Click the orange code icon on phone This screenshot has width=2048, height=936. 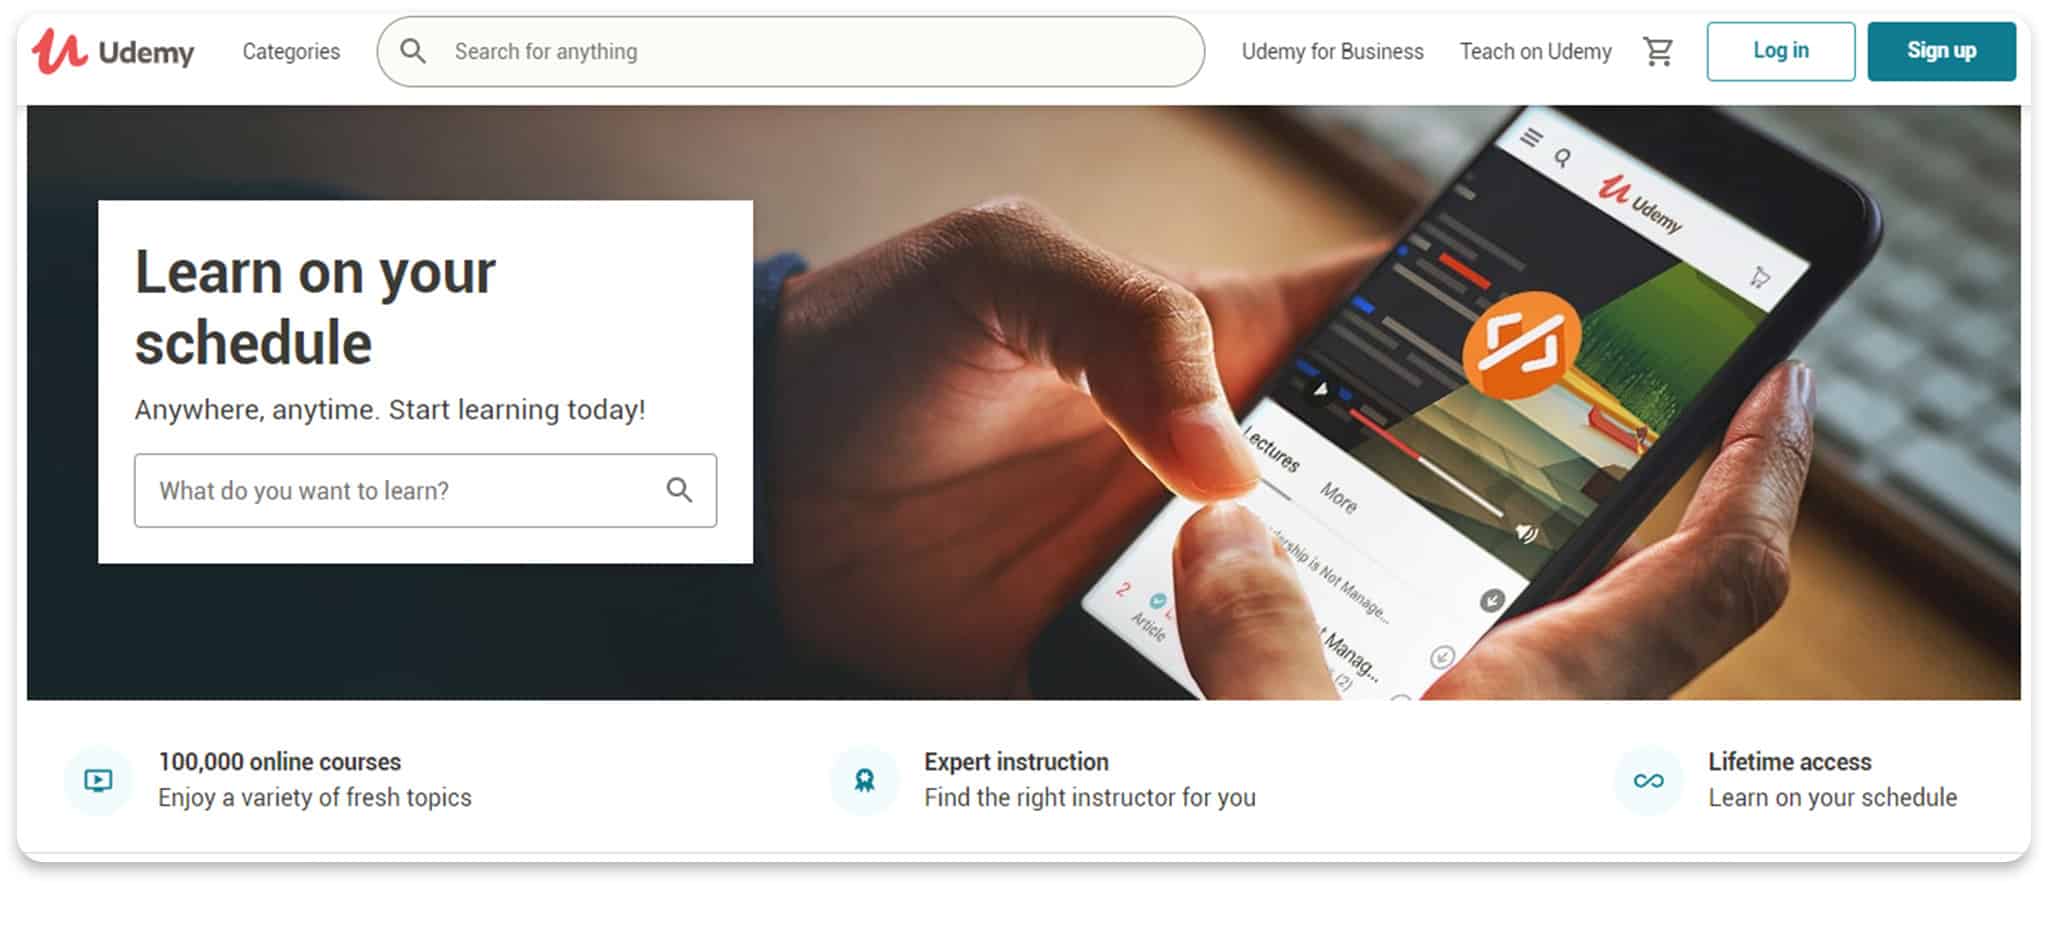click(x=1521, y=344)
